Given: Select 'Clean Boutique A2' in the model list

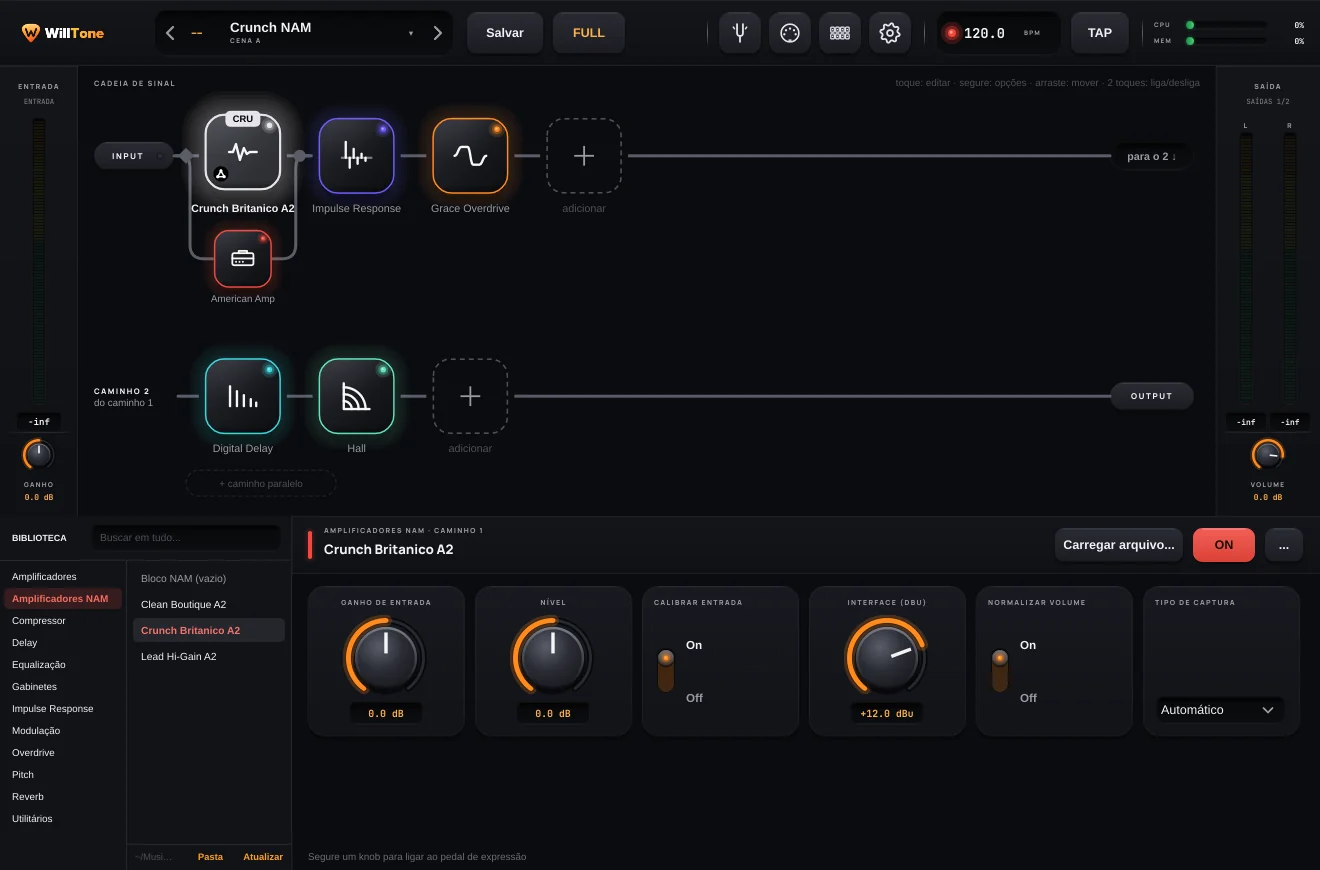Looking at the screenshot, I should point(209,605).
